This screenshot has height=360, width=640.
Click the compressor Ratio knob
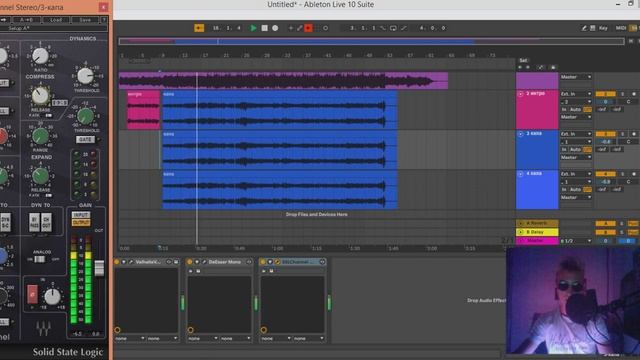point(40,55)
